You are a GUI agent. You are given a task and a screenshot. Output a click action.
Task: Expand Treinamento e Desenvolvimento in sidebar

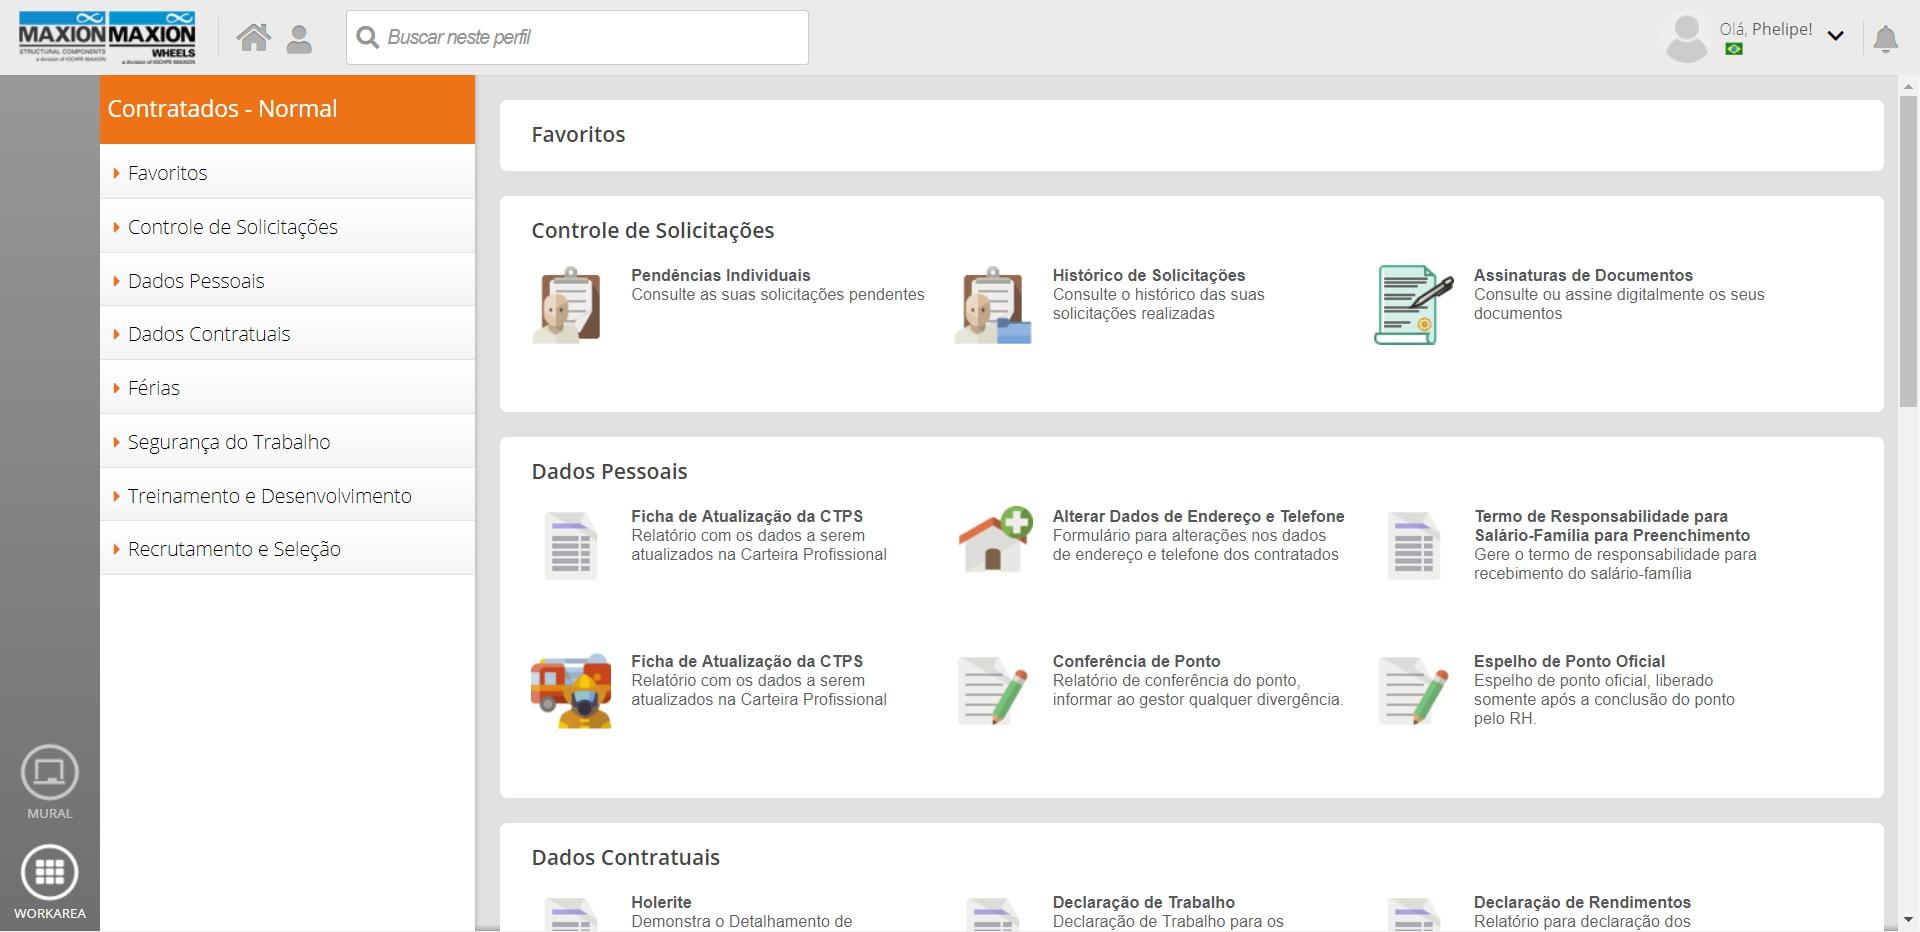[x=287, y=496]
